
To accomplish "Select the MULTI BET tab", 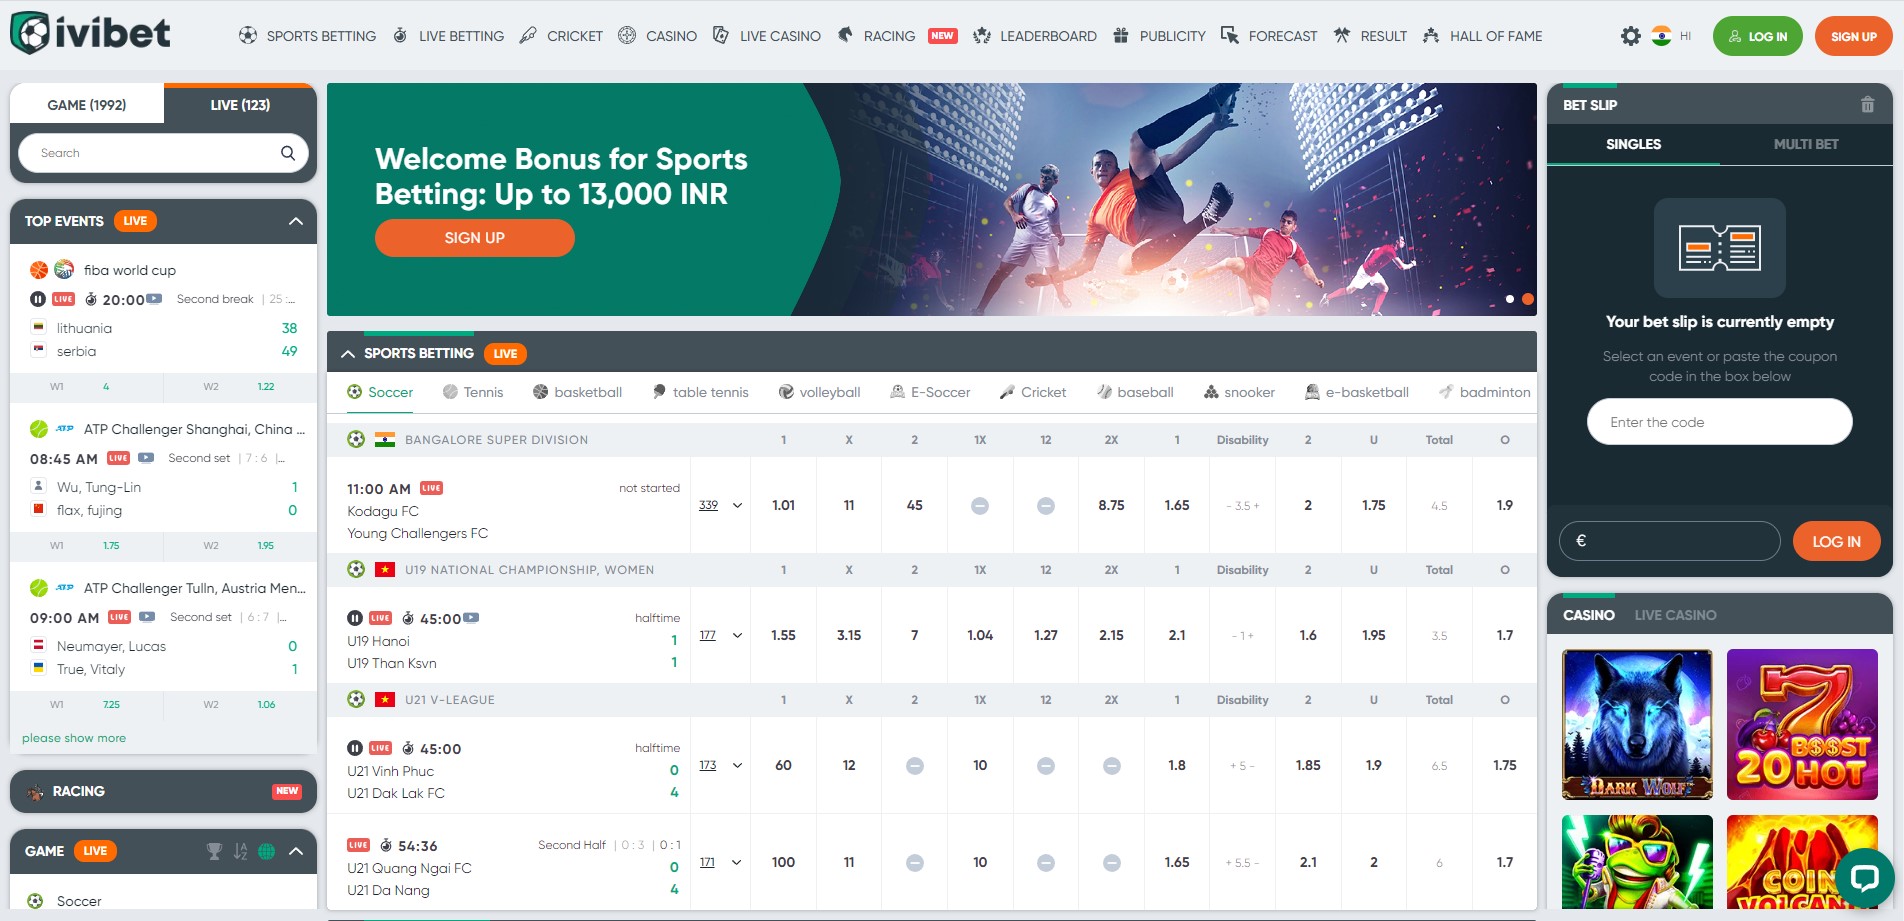I will 1806,144.
